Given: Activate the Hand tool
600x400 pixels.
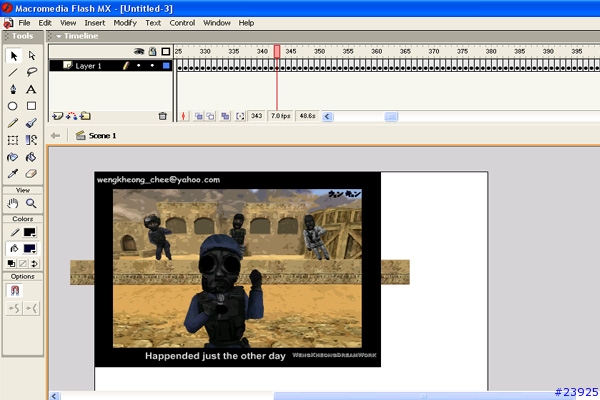Looking at the screenshot, I should (x=13, y=203).
